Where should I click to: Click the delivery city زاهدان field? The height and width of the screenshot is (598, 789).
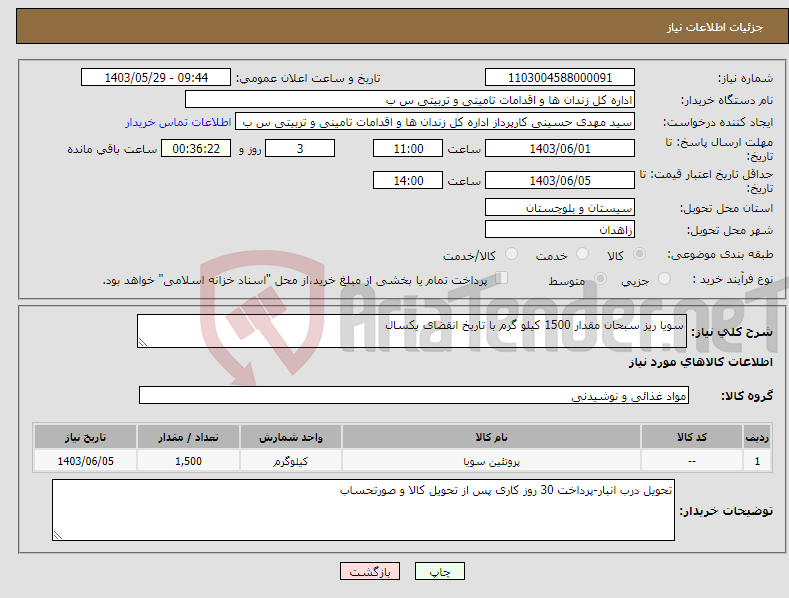pyautogui.click(x=560, y=230)
